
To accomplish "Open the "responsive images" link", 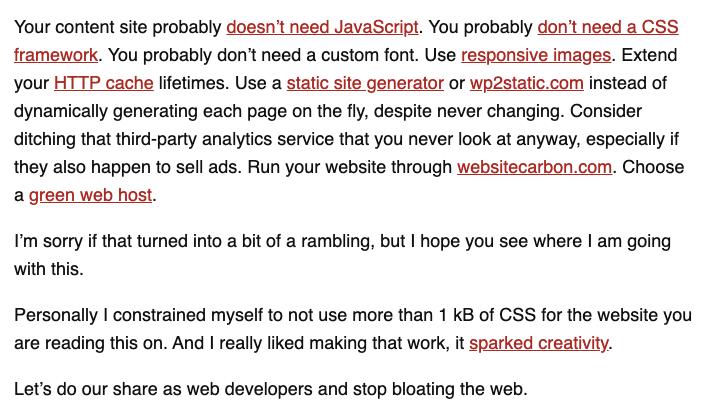I will (x=536, y=55).
